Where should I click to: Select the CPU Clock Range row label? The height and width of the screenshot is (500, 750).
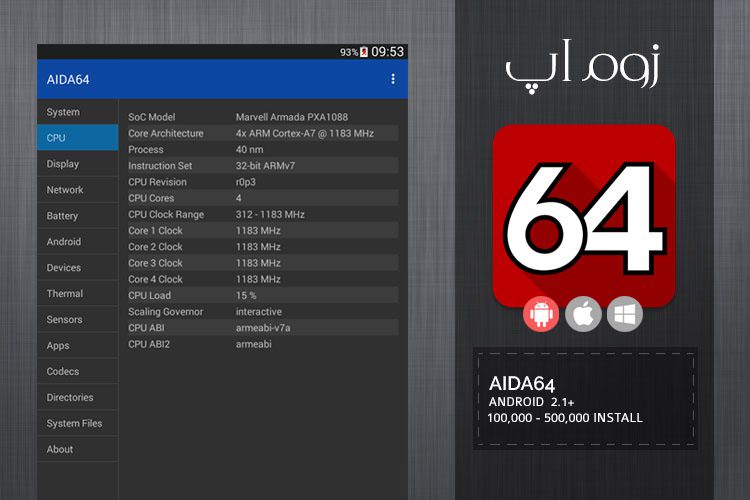[x=166, y=214]
